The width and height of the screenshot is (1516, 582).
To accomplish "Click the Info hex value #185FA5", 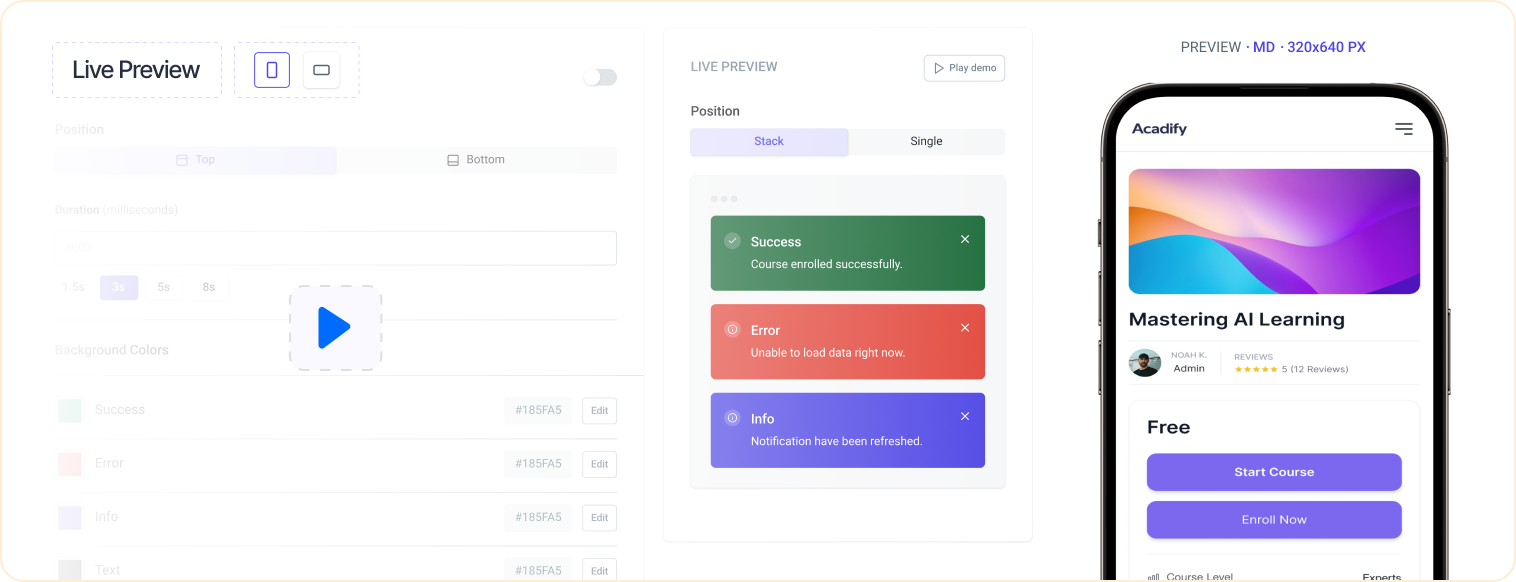I will pos(538,517).
